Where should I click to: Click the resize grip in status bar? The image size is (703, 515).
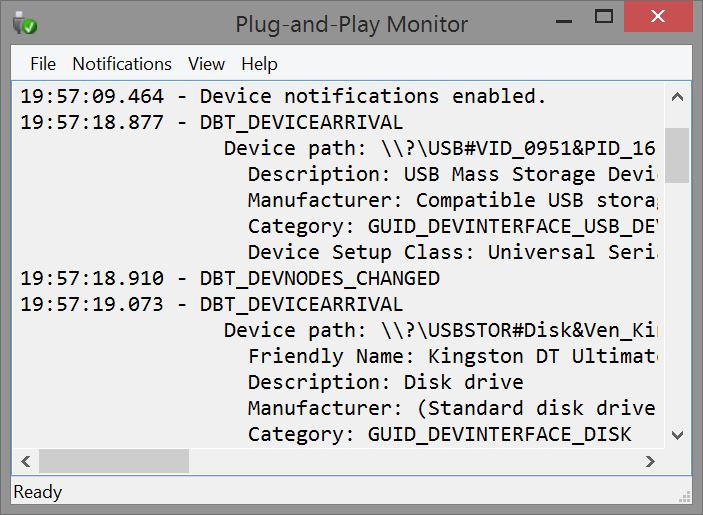pyautogui.click(x=685, y=497)
